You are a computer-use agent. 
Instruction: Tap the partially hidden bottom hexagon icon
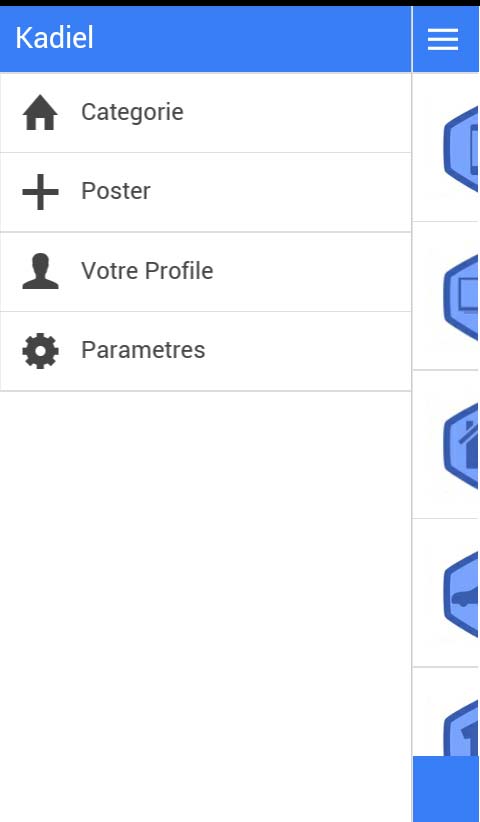pos(461,729)
